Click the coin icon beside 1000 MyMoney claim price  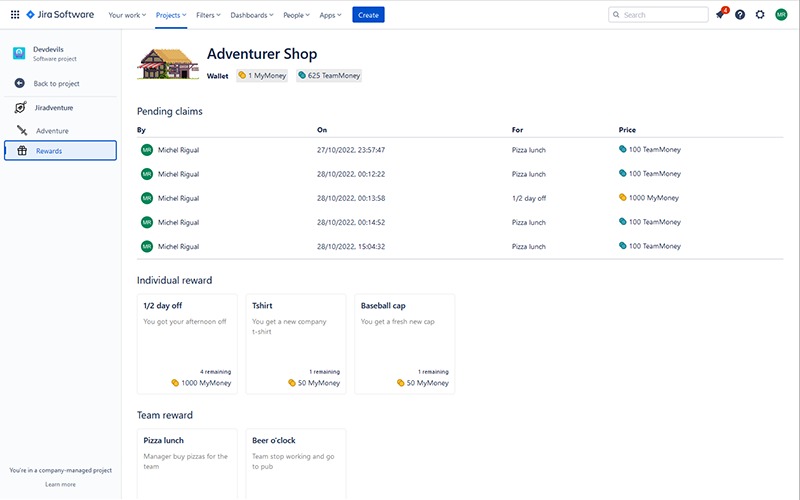[622, 197]
